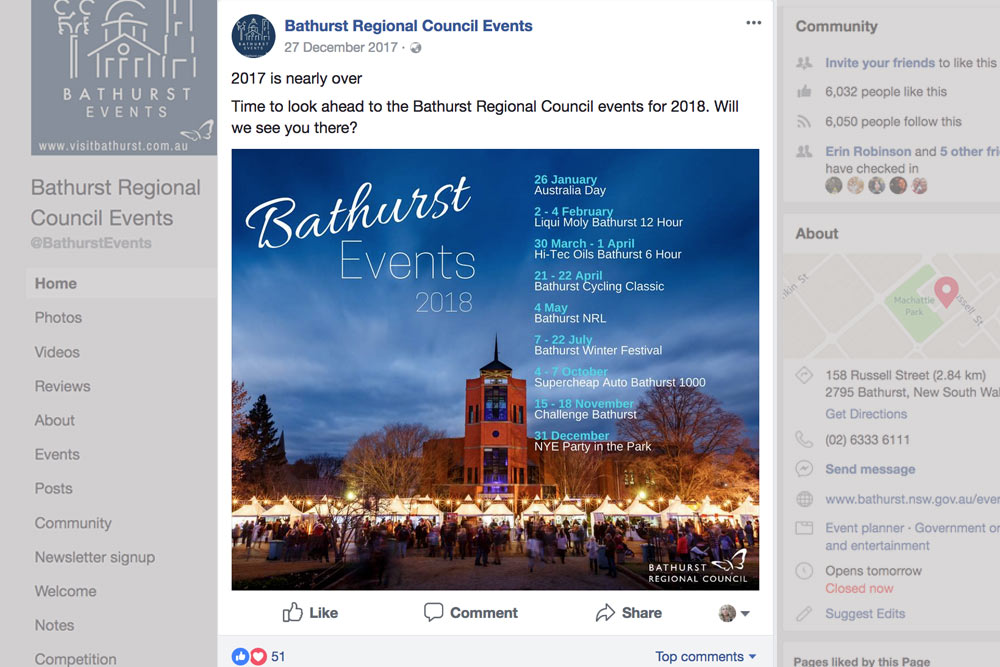
Task: Click the thumbs-up Like icon under the post
Action: tap(293, 612)
